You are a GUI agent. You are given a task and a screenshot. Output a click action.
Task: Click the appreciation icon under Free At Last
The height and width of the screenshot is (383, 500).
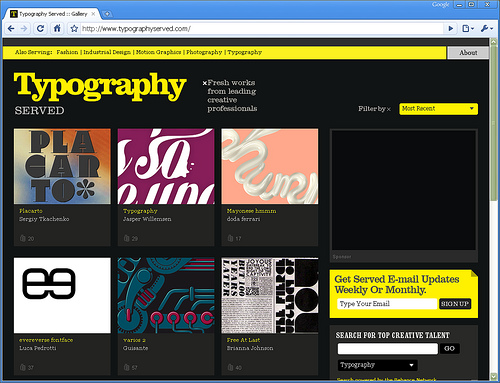click(x=230, y=367)
